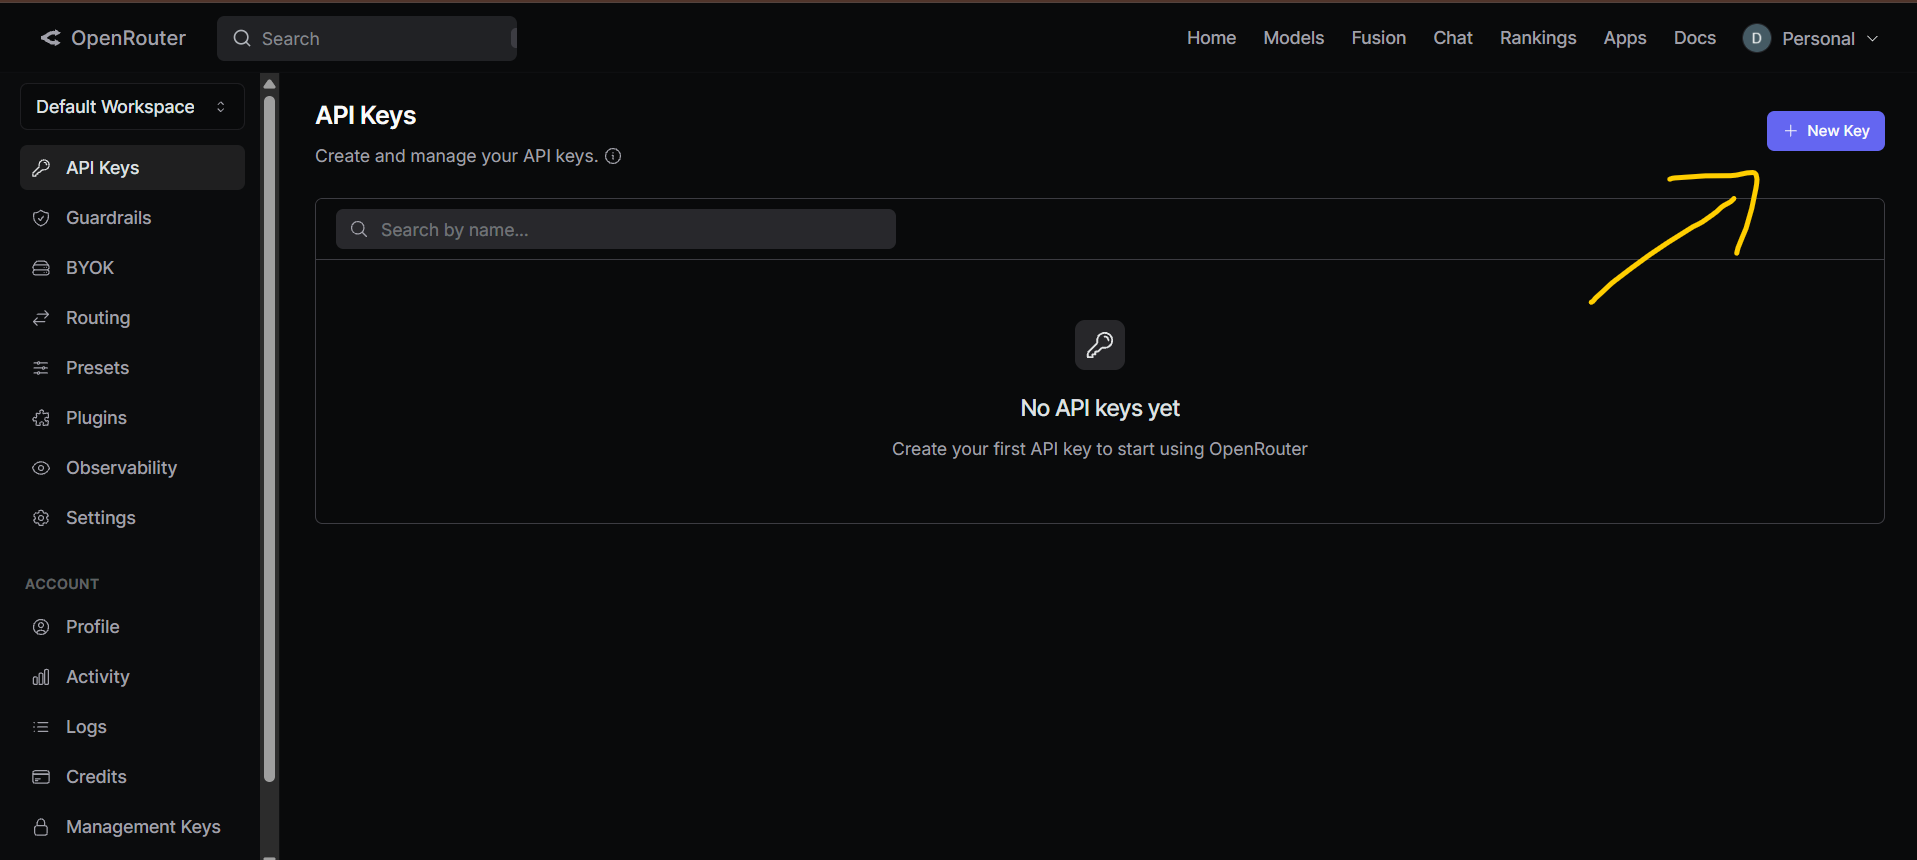The width and height of the screenshot is (1917, 860).
Task: Click the BYOK database icon
Action: point(41,268)
